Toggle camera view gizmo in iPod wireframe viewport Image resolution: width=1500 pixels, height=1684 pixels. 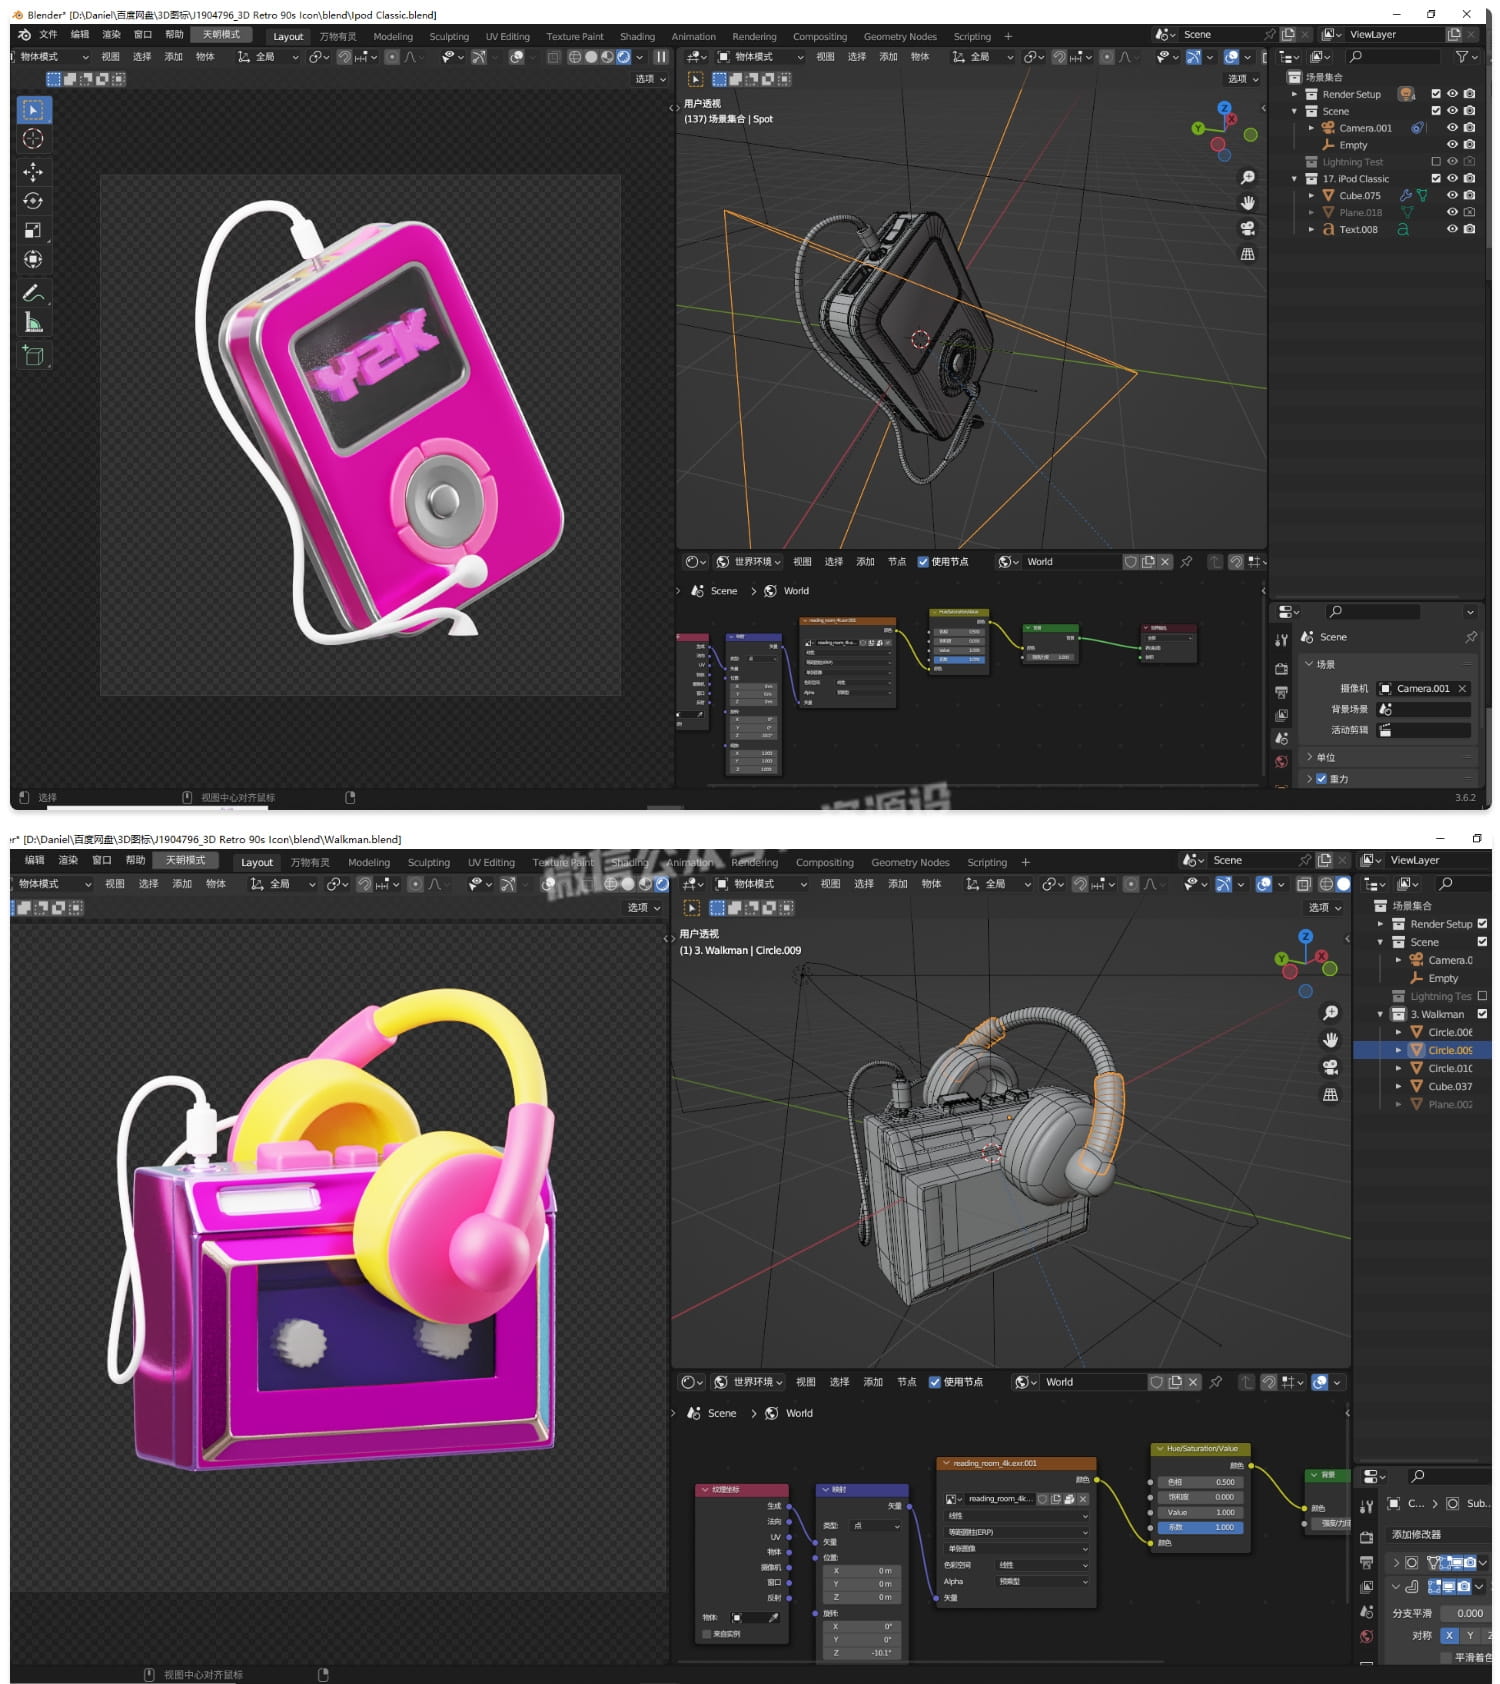point(1247,228)
